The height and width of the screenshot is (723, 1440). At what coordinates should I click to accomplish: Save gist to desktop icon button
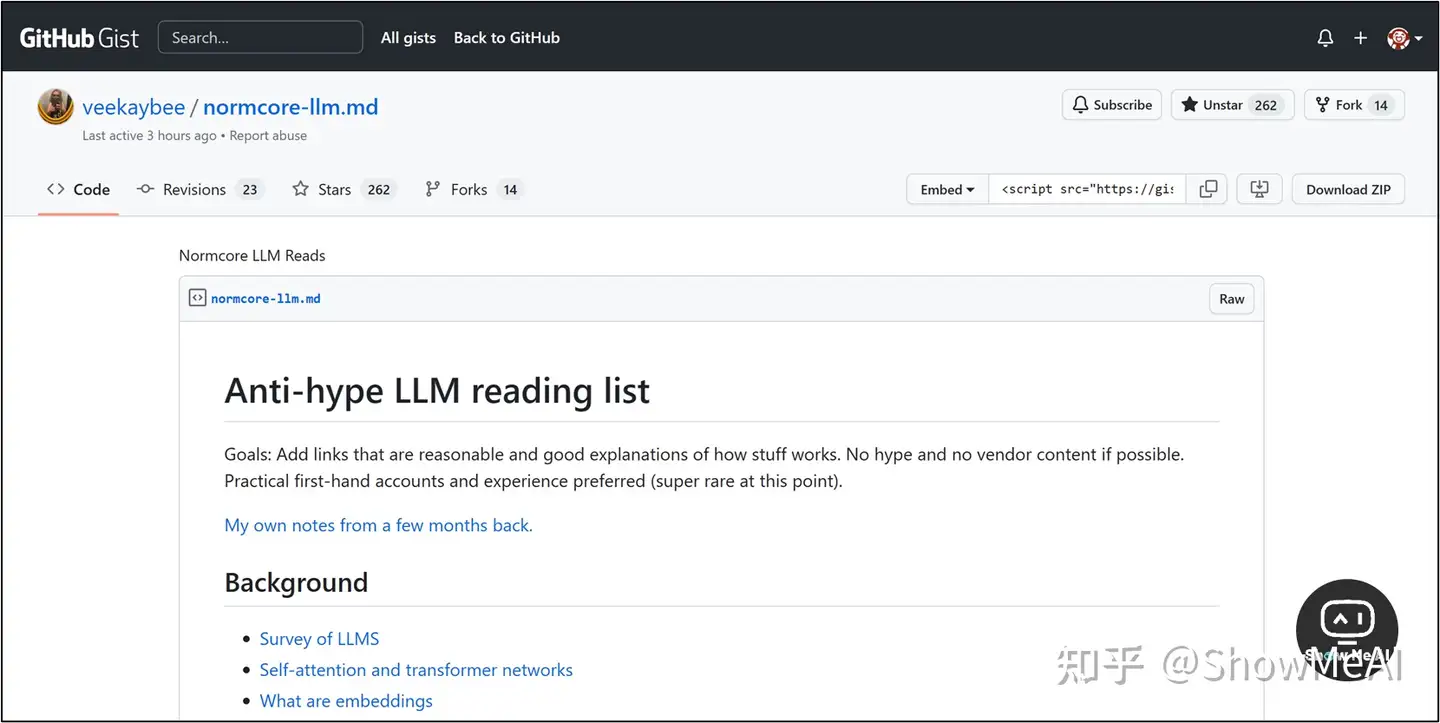pyautogui.click(x=1259, y=189)
